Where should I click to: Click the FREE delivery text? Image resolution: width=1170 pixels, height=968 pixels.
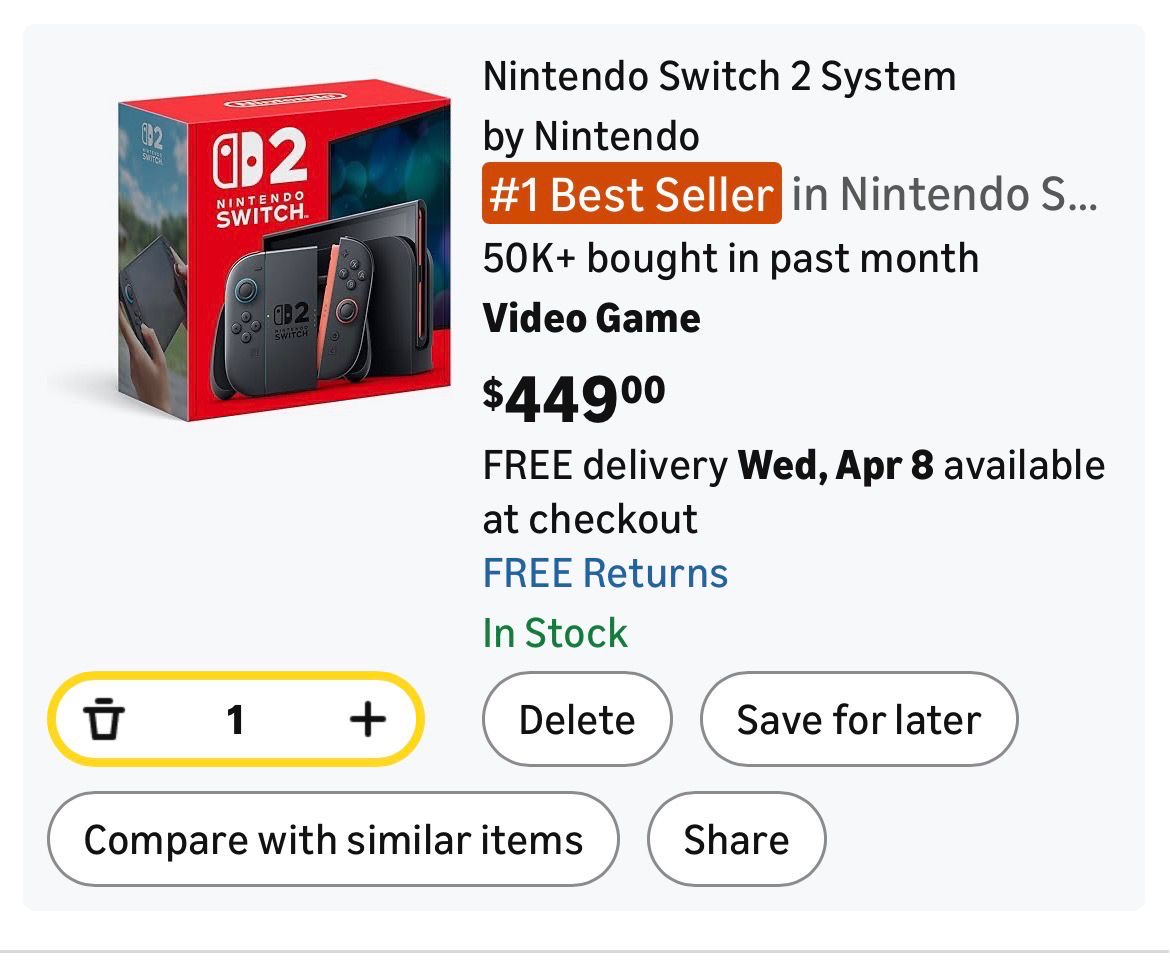point(606,466)
